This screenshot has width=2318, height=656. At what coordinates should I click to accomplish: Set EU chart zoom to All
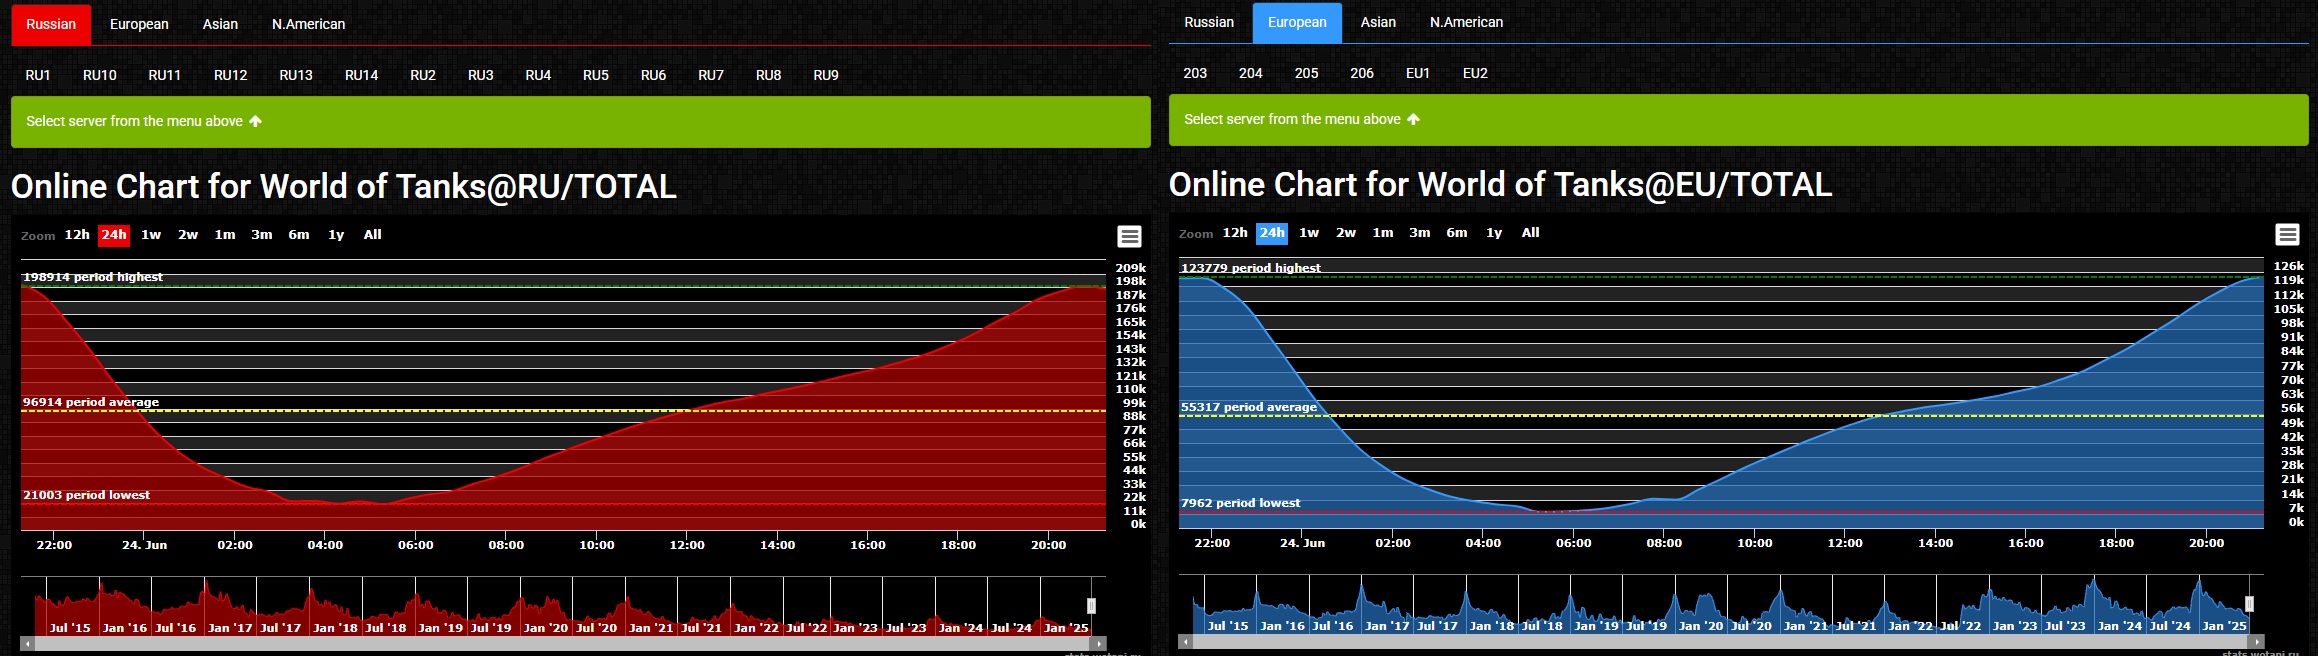coord(1531,233)
